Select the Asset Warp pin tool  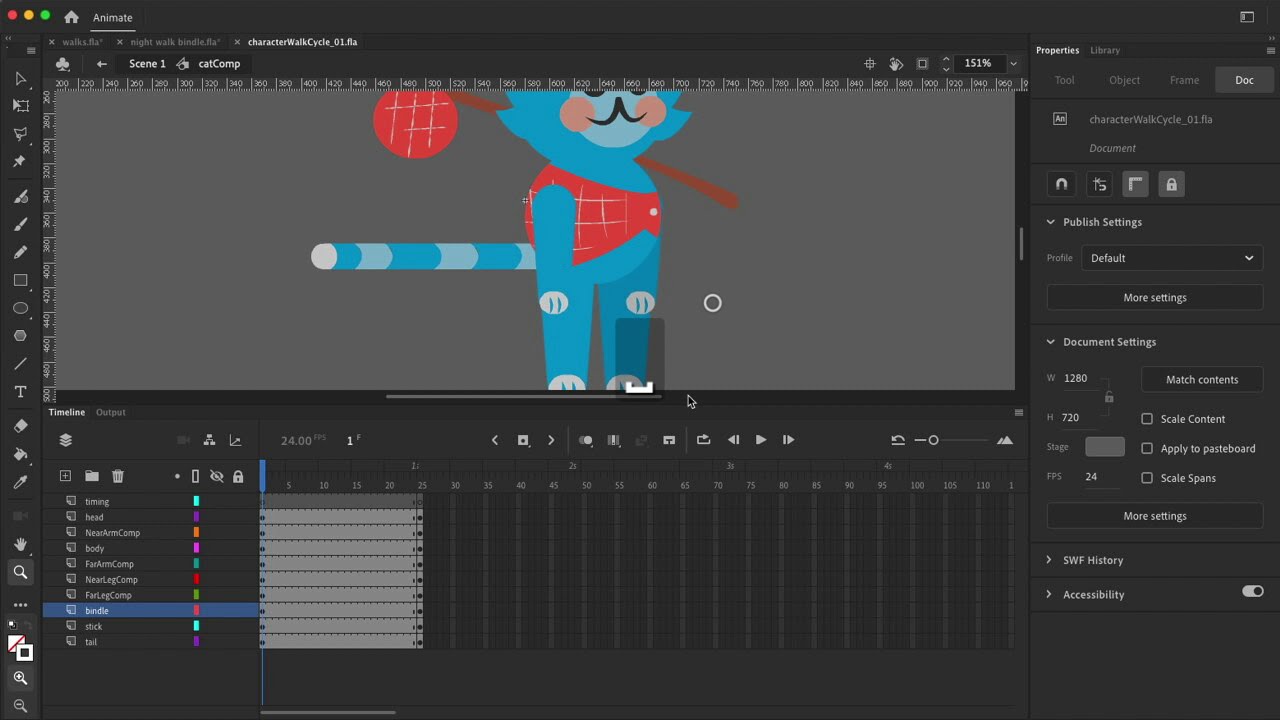click(x=20, y=161)
